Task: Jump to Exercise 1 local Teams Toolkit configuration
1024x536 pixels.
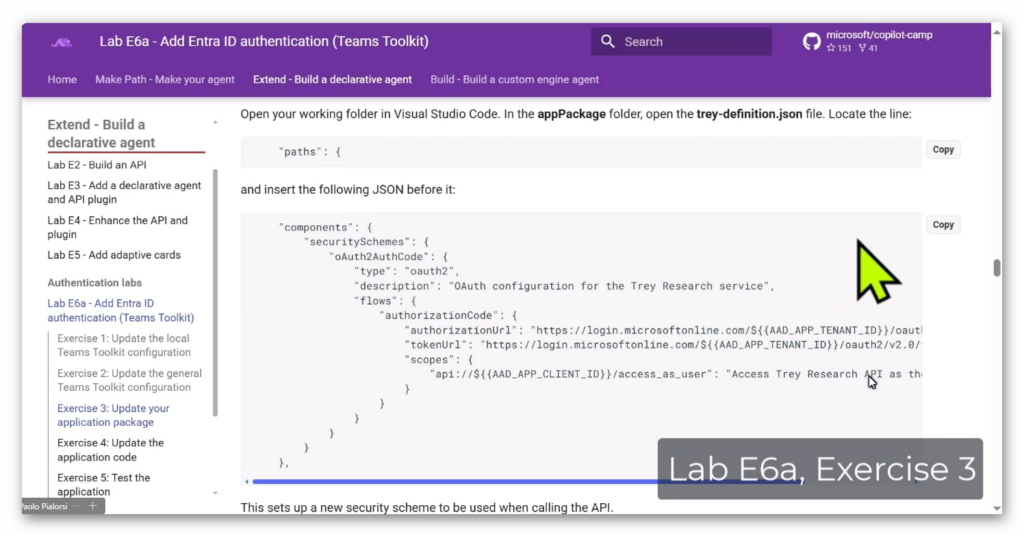Action: tap(124, 345)
